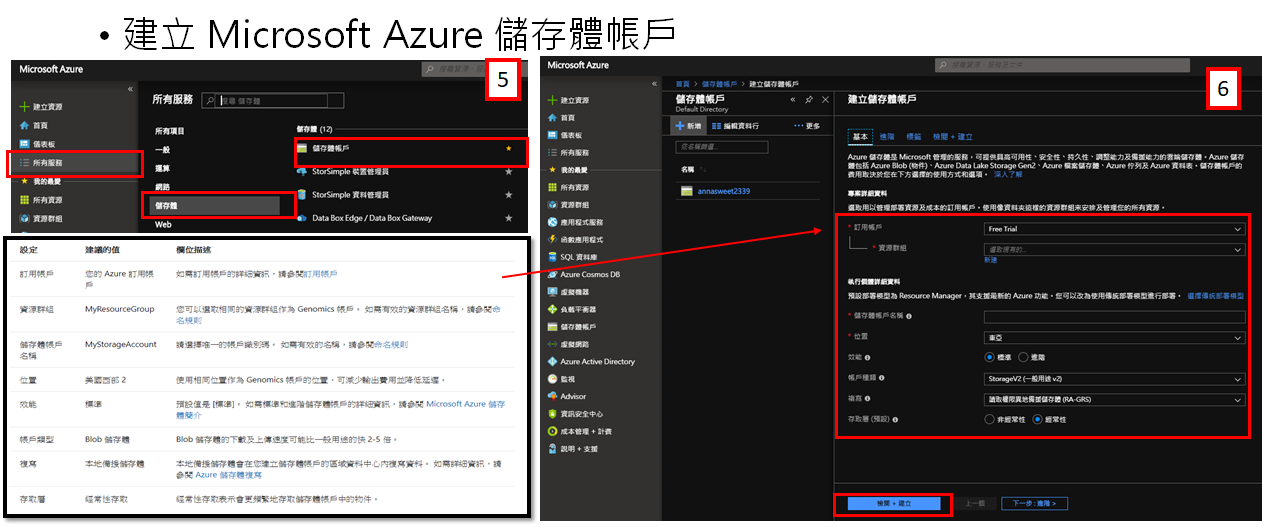Switch to 標籤 tab

[x=914, y=136]
